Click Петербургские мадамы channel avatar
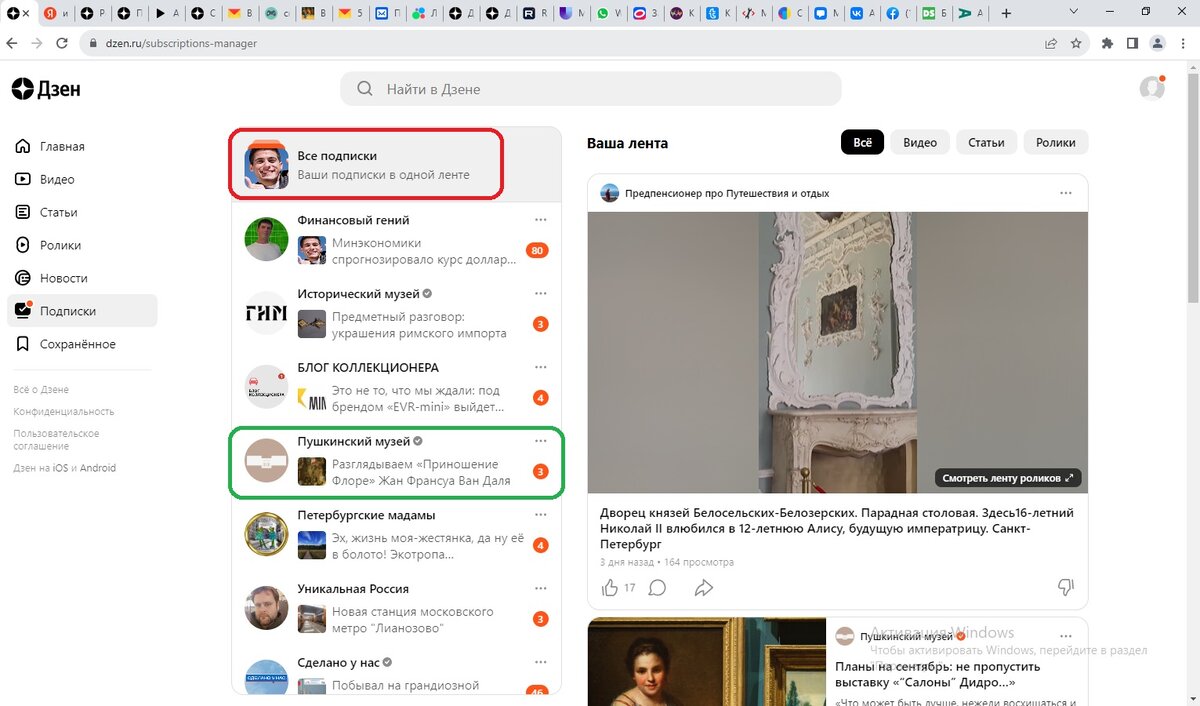This screenshot has height=706, width=1200. click(x=267, y=535)
